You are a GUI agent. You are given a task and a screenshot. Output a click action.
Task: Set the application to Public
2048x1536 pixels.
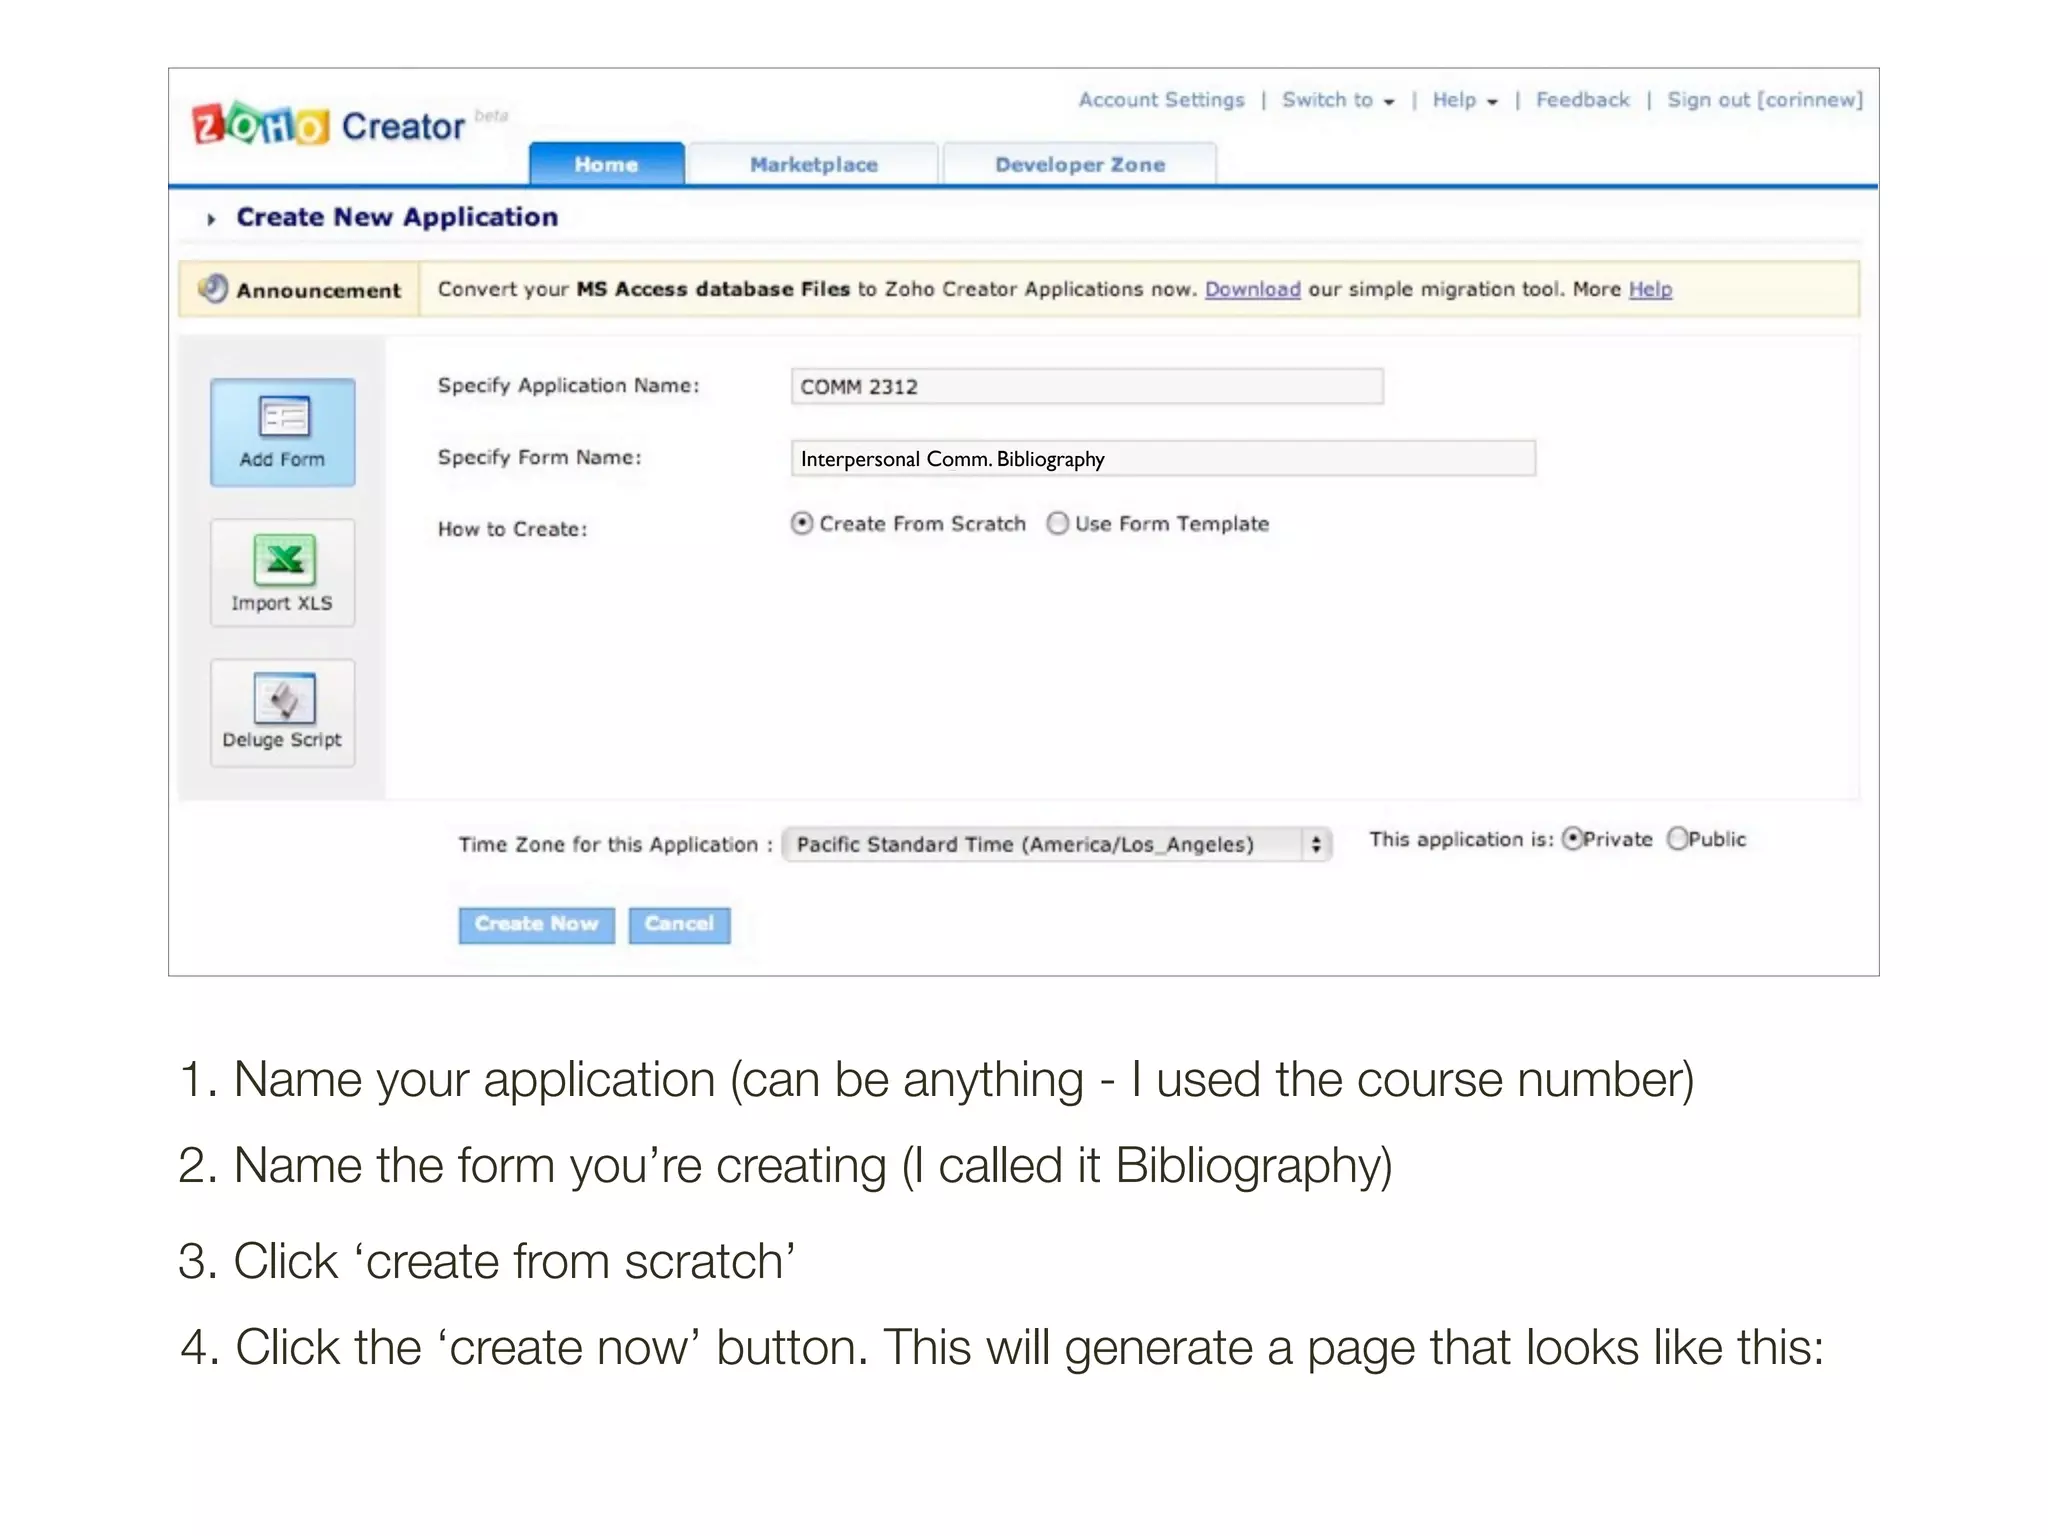1677,838
